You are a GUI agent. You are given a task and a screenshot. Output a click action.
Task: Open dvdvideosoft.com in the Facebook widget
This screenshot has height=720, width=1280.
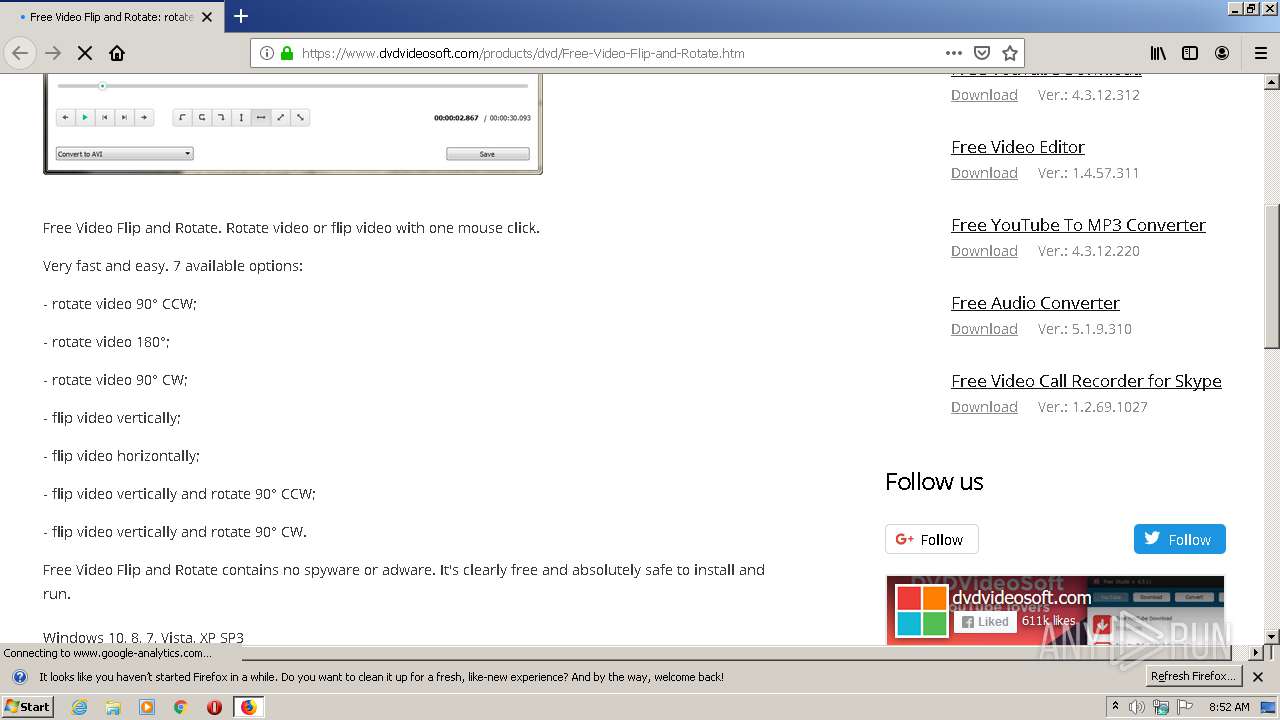point(1021,598)
